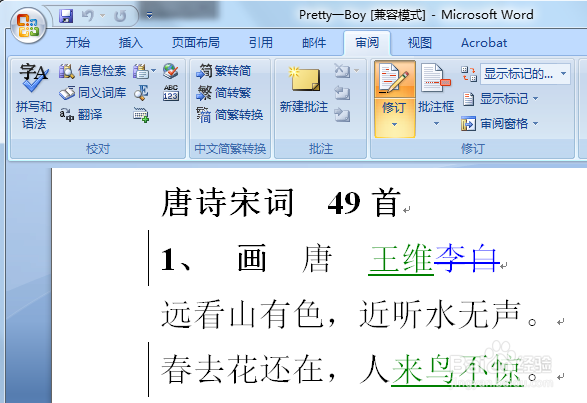The width and height of the screenshot is (587, 403).
Task: Open 简繁转换 dialog
Action: (229, 114)
